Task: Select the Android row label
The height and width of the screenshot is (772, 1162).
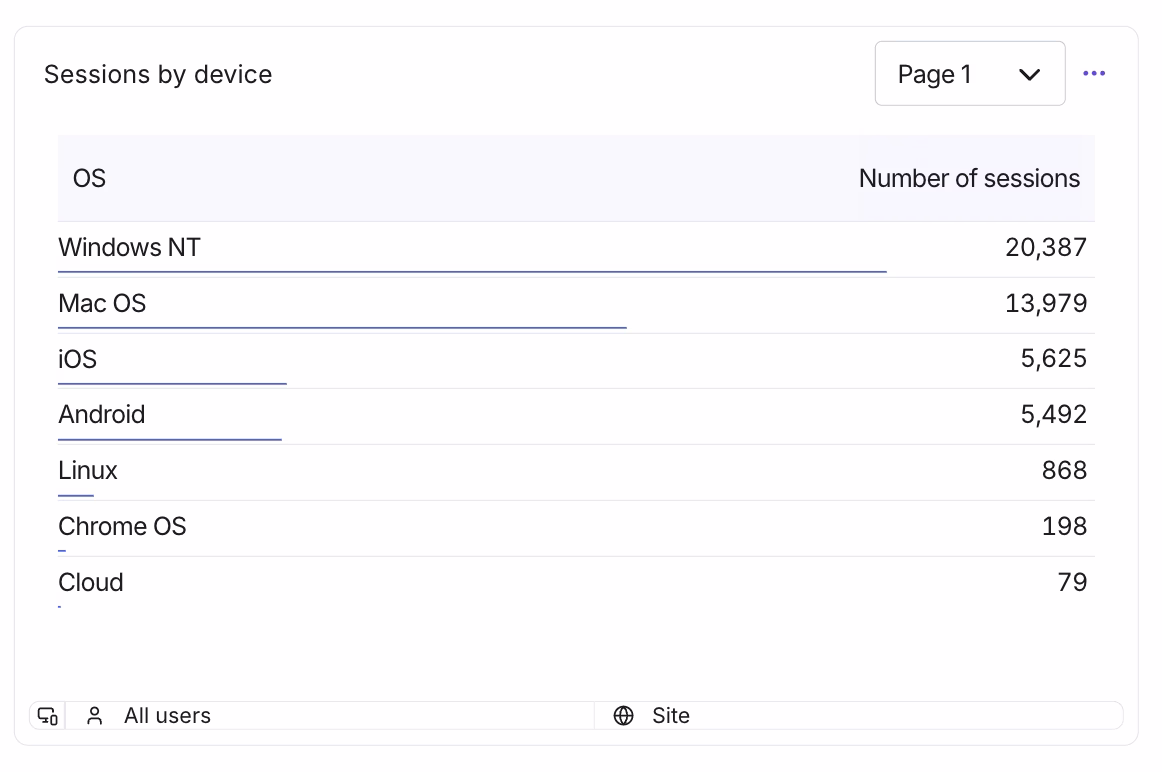Action: (x=102, y=415)
